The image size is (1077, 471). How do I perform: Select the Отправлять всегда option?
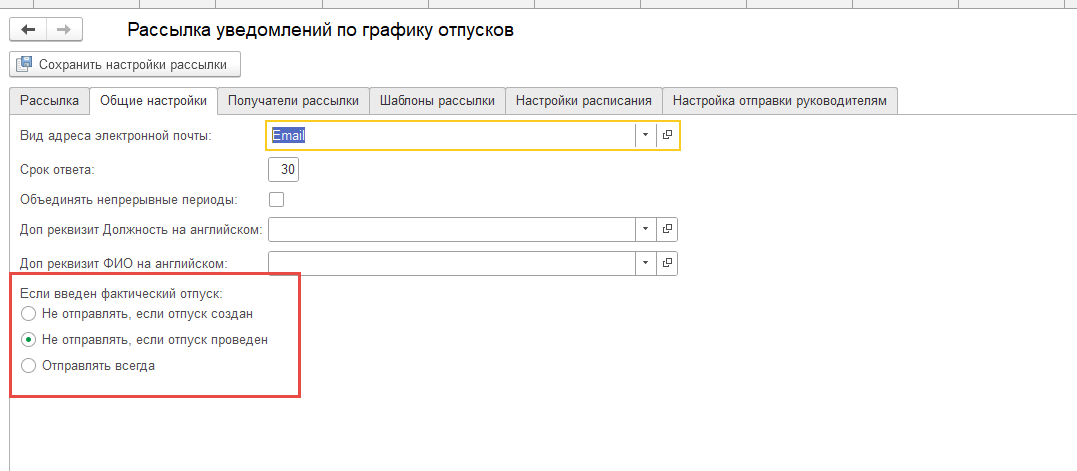point(28,366)
